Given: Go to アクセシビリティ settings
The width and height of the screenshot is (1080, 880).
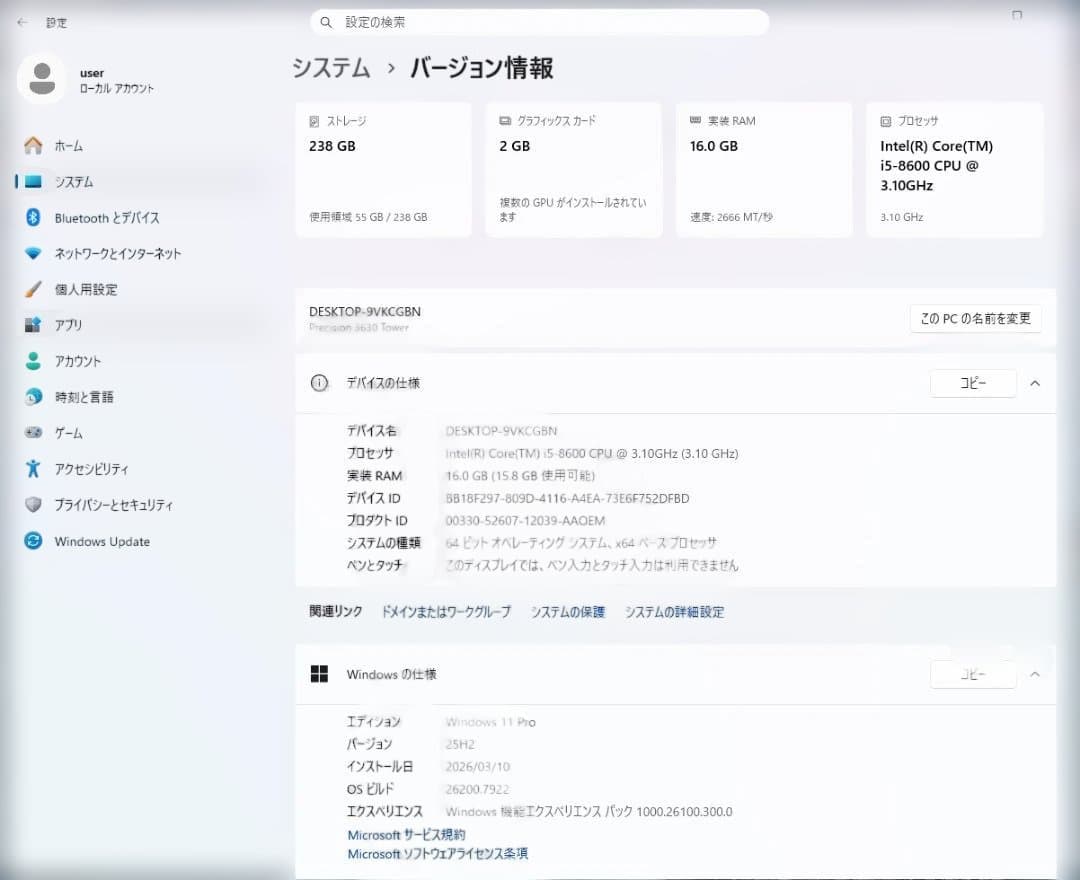Looking at the screenshot, I should click(x=92, y=468).
